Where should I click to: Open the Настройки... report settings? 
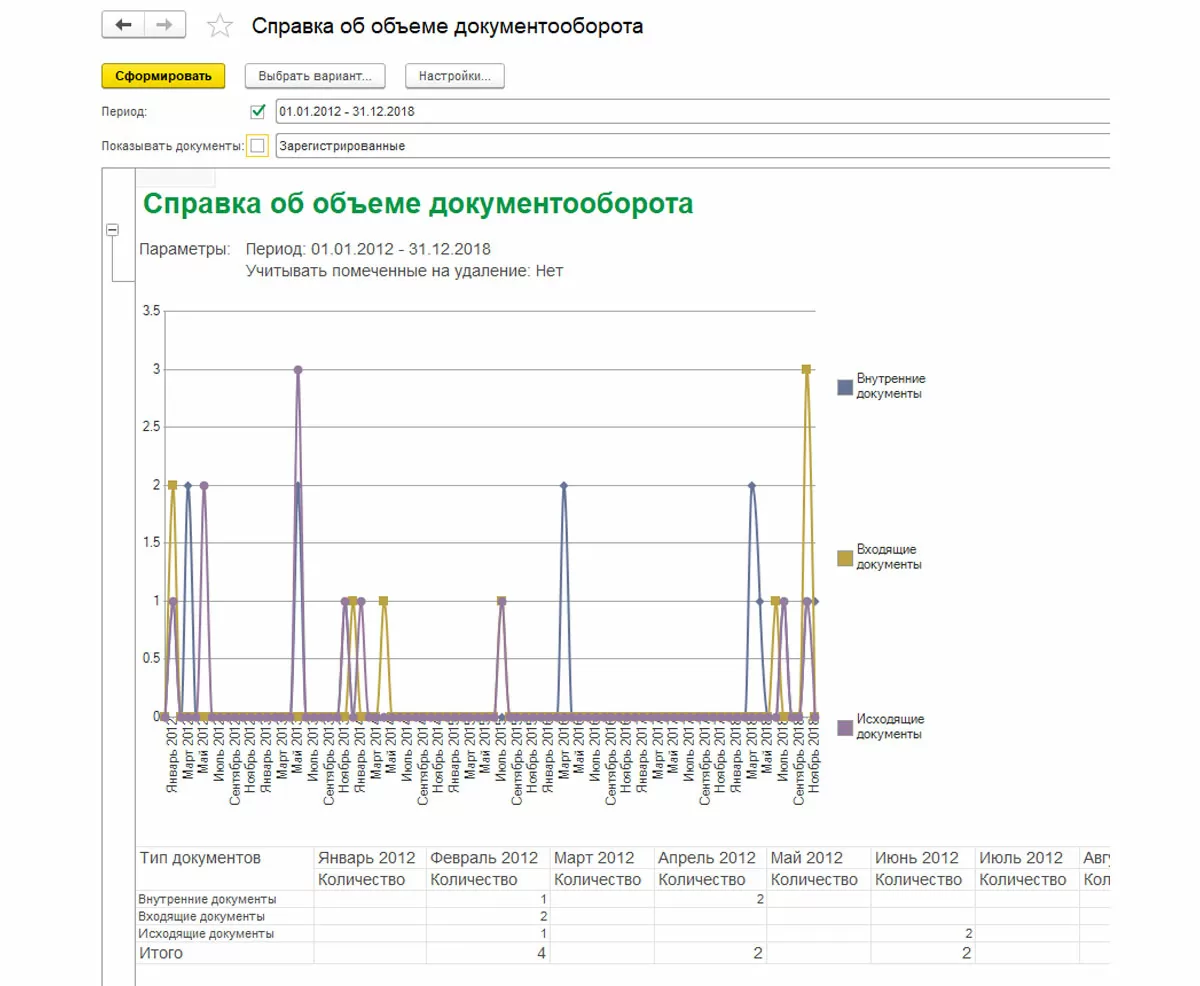[x=454, y=76]
